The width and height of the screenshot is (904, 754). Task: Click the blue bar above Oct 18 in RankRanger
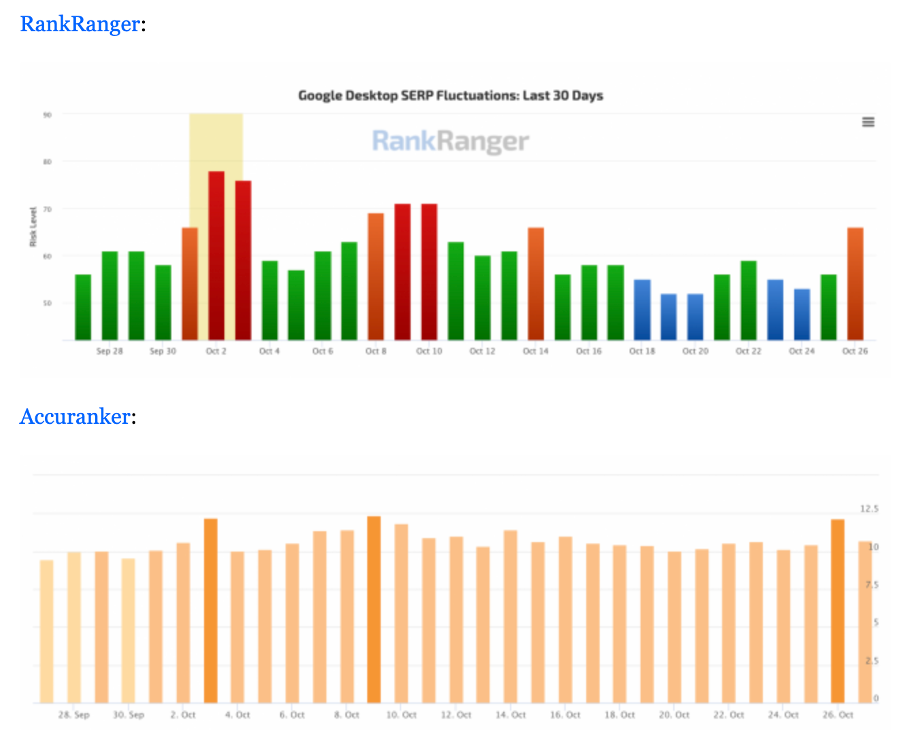642,310
